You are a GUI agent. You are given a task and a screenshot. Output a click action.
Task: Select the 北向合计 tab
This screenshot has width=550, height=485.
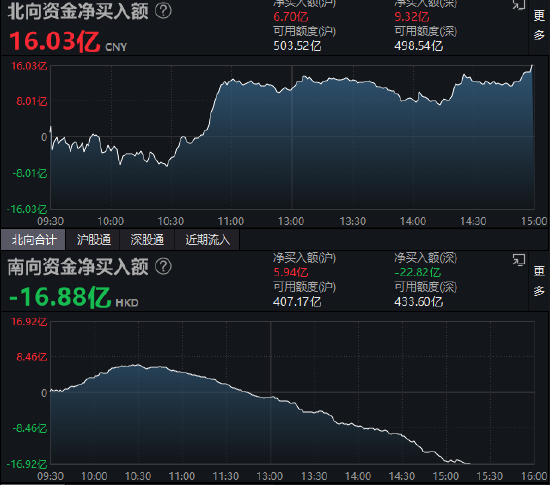coord(33,240)
